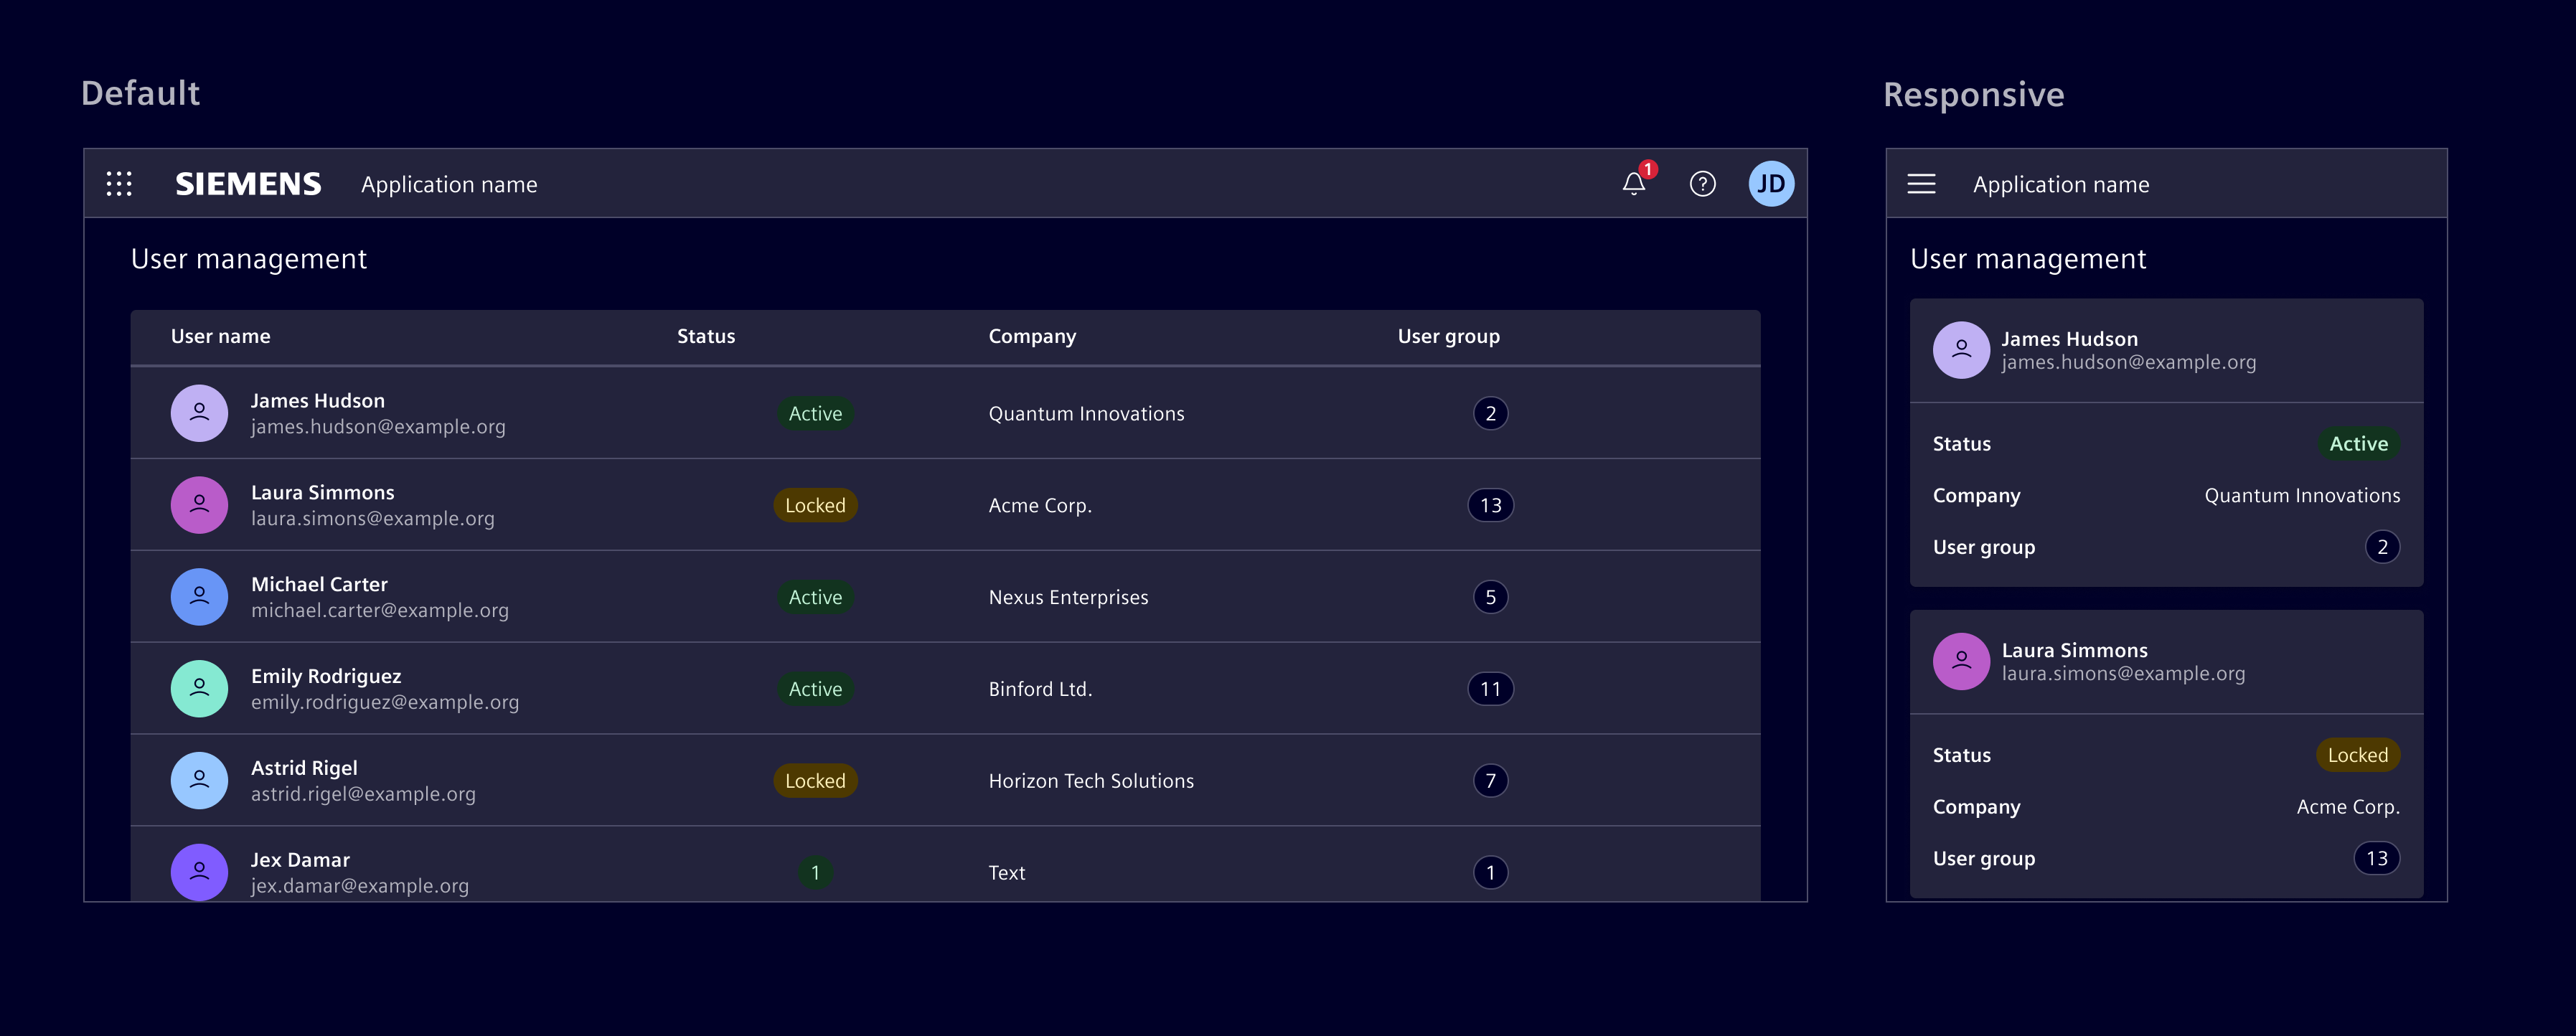Click the SIEMENS logo
This screenshot has height=1036, width=2576.
coord(249,183)
